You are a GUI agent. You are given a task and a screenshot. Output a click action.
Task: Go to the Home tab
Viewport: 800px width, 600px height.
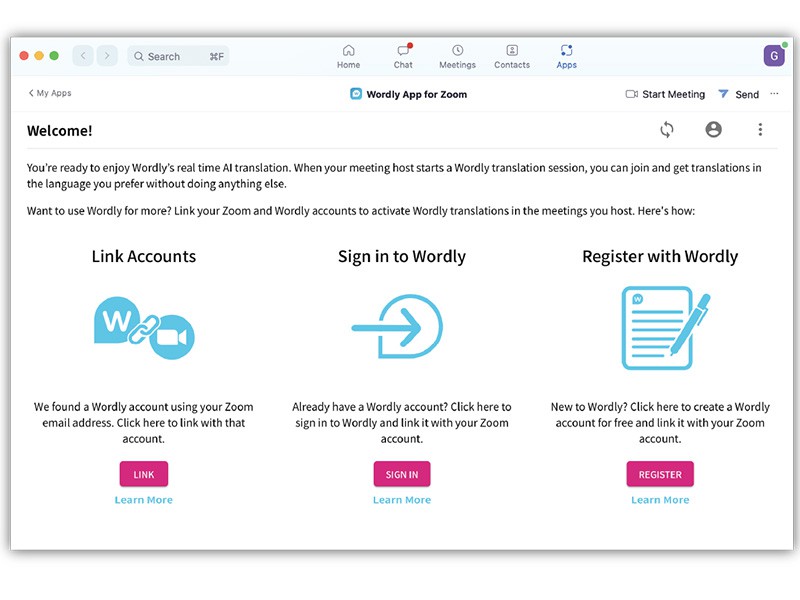[x=348, y=56]
